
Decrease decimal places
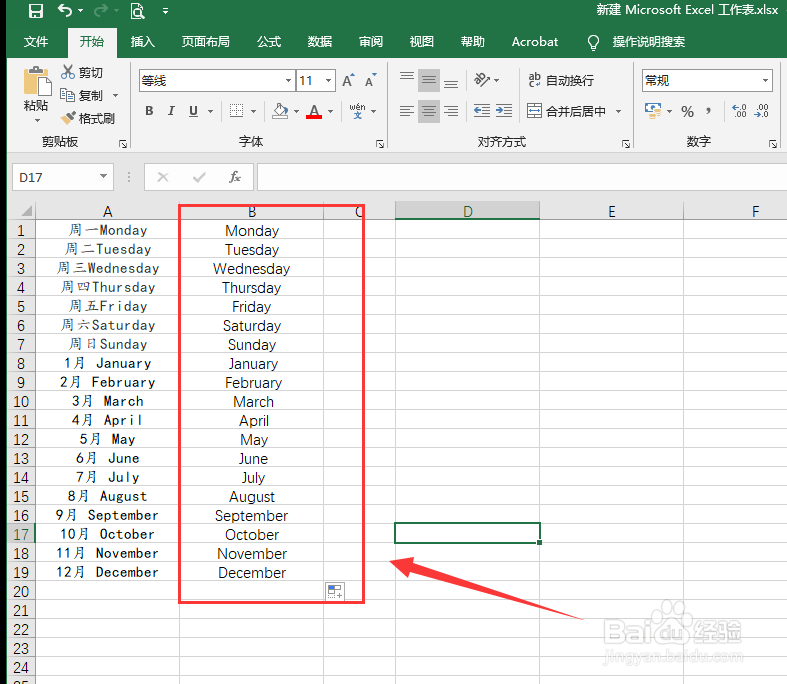[761, 111]
